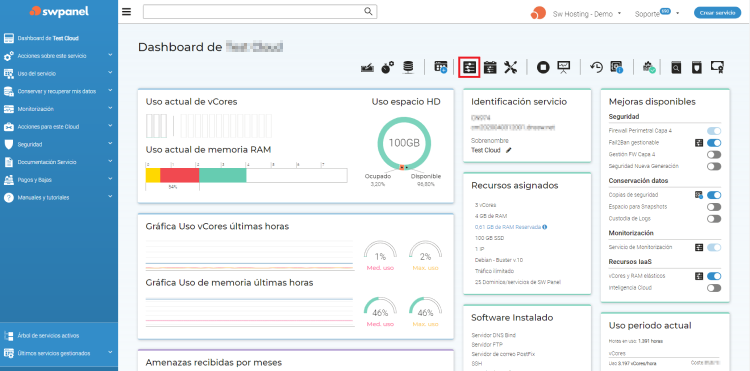This screenshot has height=371, width=750.
Task: Toggle Fail2Ban gestionable switch
Action: click(714, 142)
